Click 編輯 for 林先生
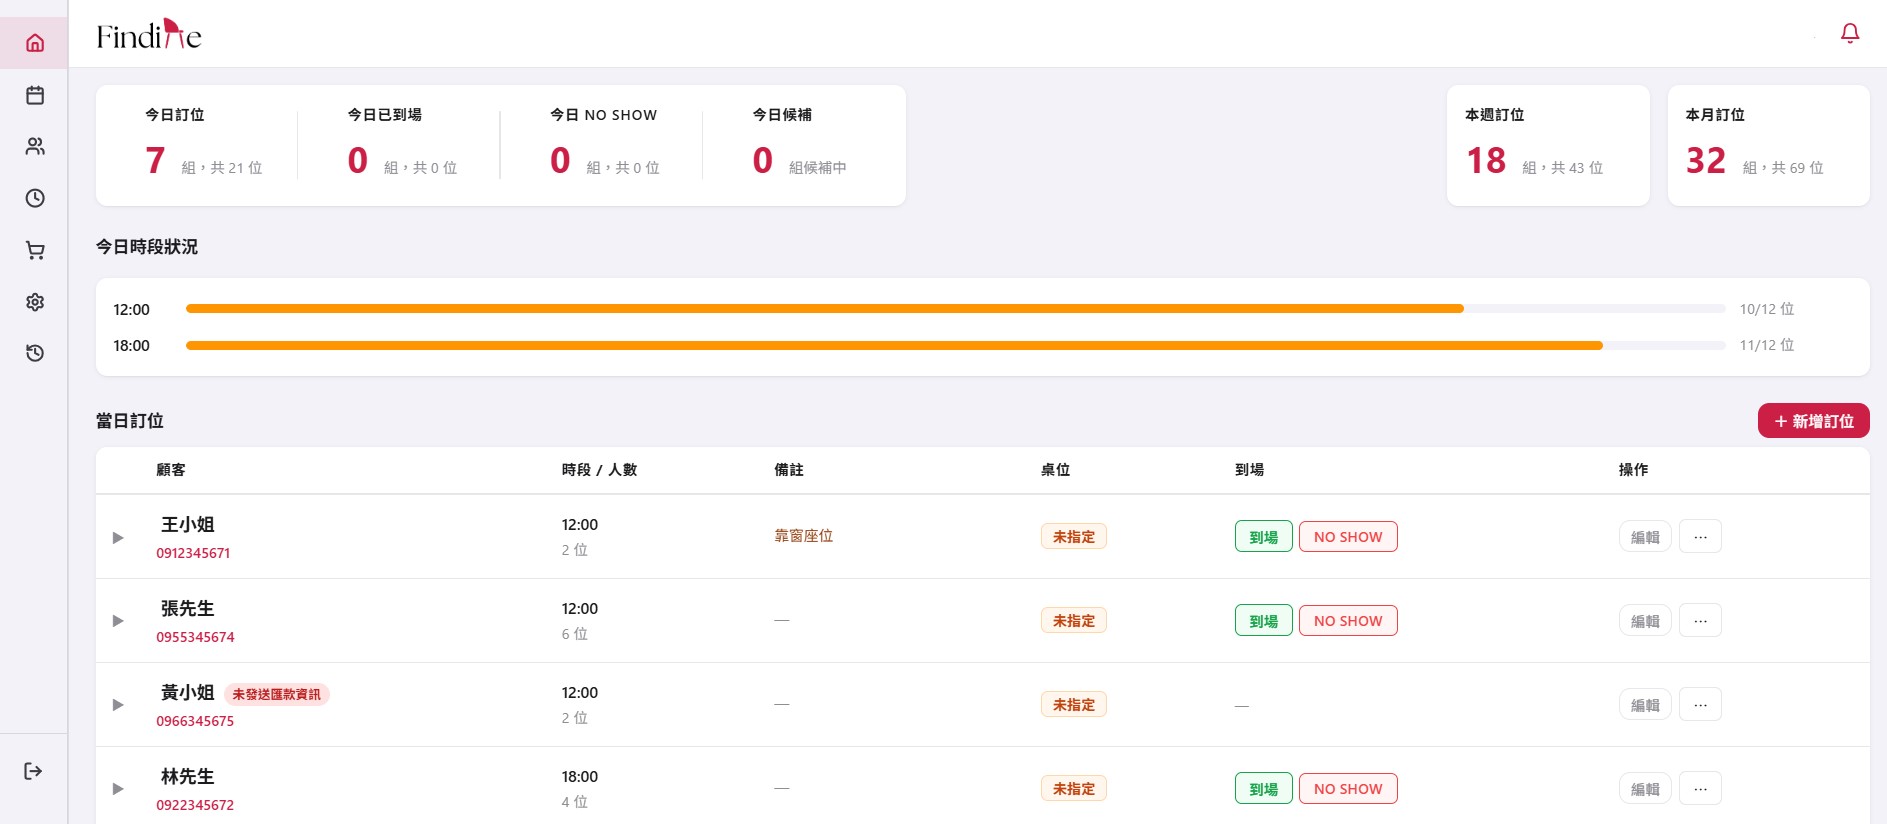The height and width of the screenshot is (824, 1887). pos(1645,789)
